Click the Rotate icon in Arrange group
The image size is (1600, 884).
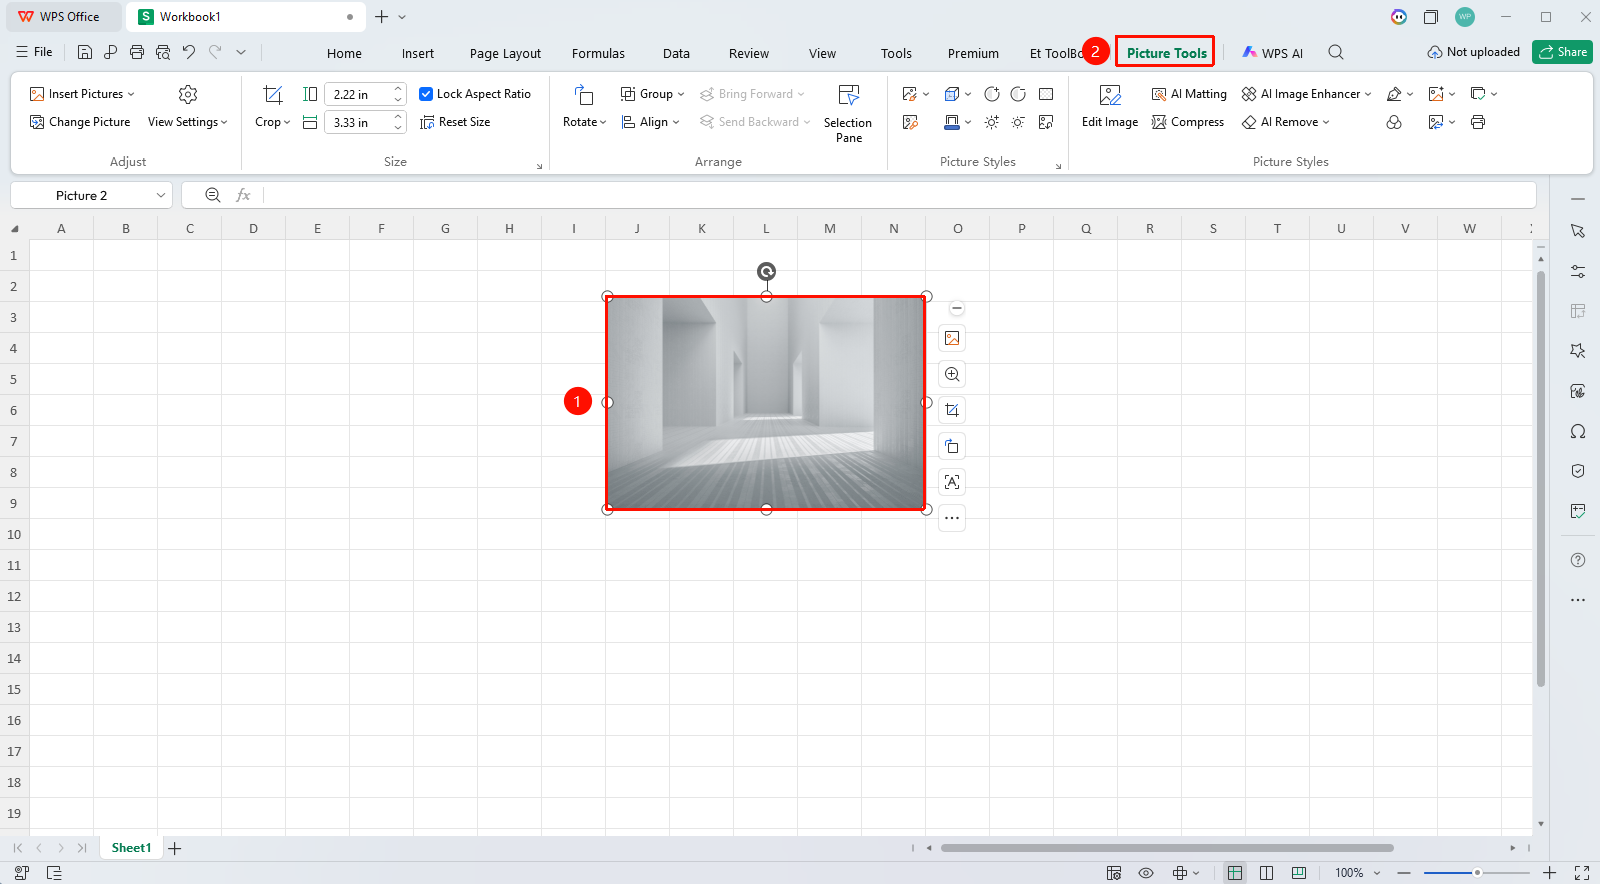(x=584, y=94)
